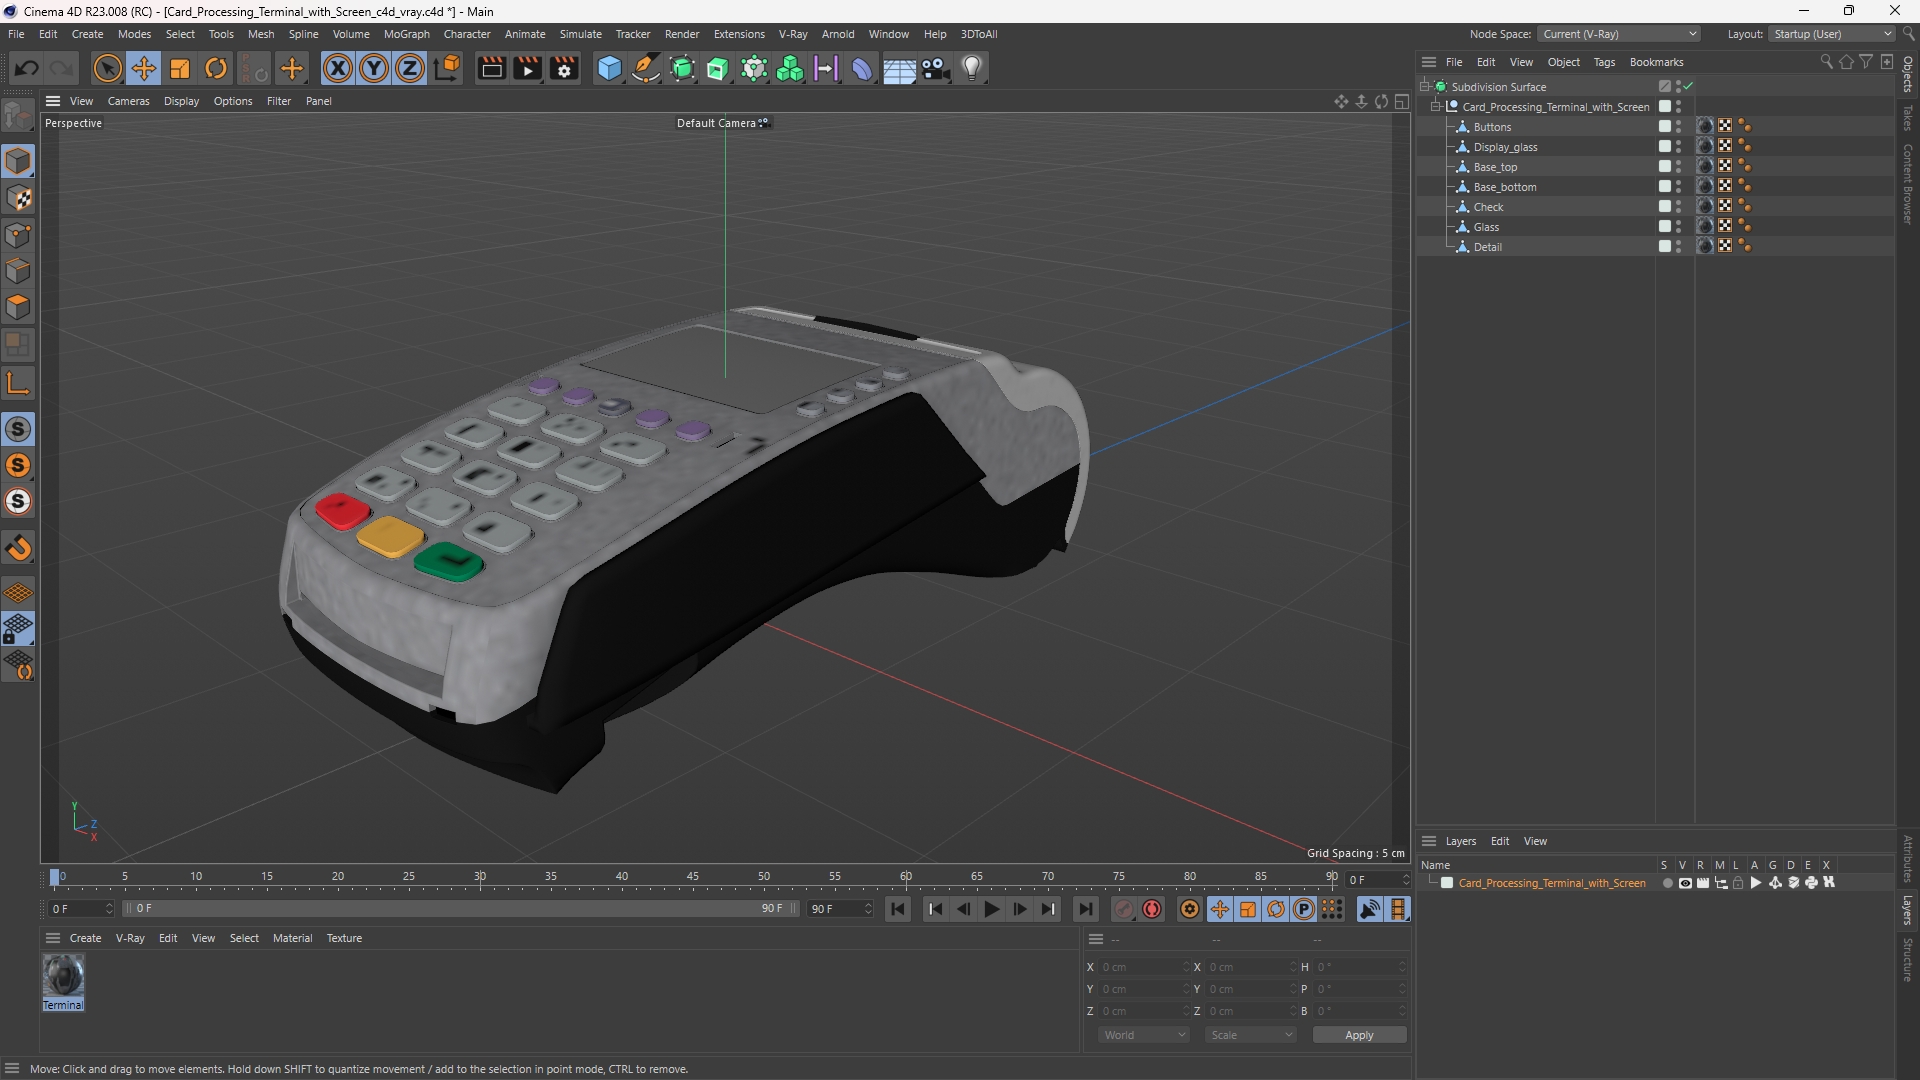The height and width of the screenshot is (1080, 1920).
Task: Open material manager Create menu
Action: coord(85,938)
